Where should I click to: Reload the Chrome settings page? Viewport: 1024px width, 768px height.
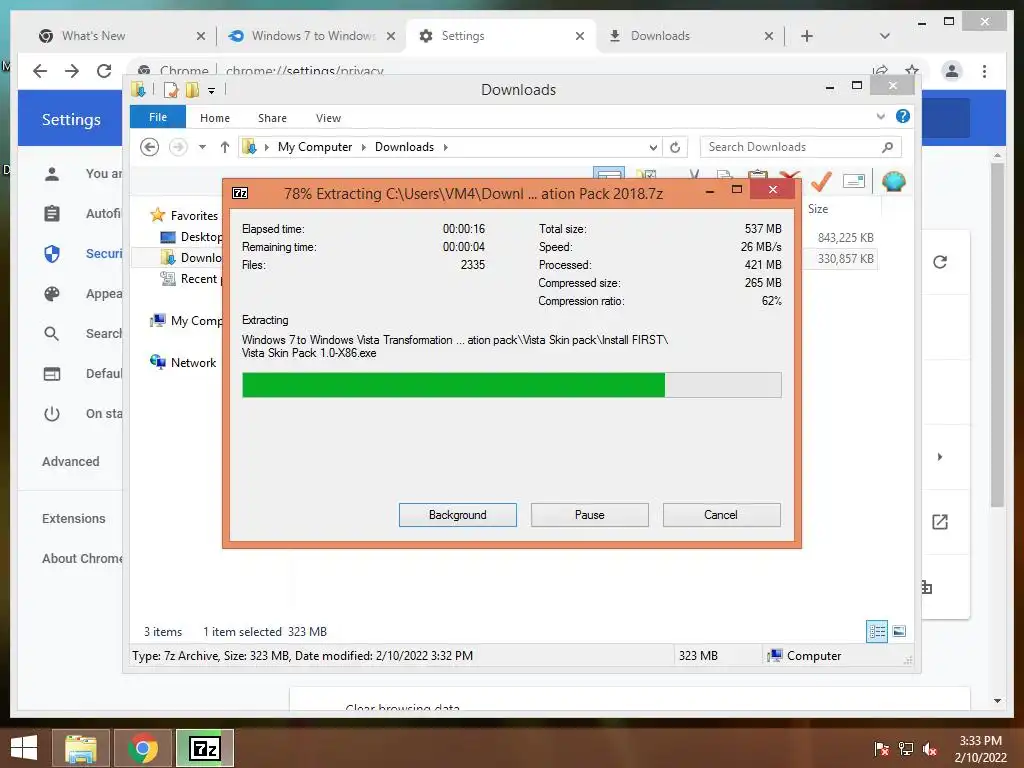point(104,71)
